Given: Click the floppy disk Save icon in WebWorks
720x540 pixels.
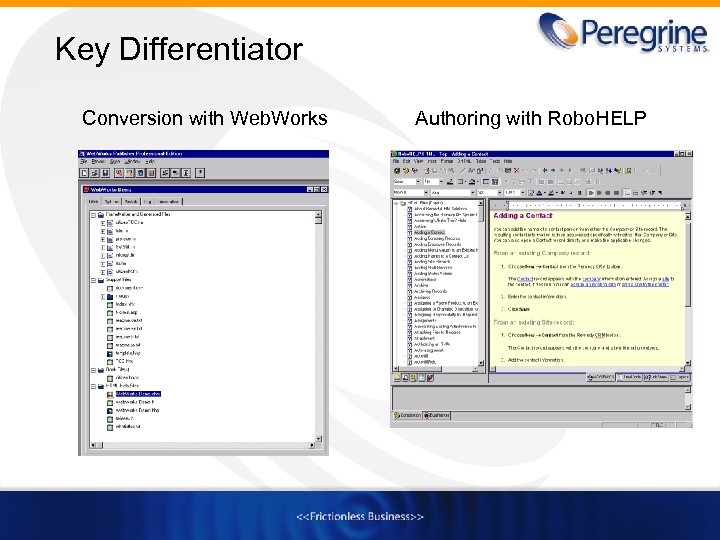Looking at the screenshot, I should click(x=105, y=173).
